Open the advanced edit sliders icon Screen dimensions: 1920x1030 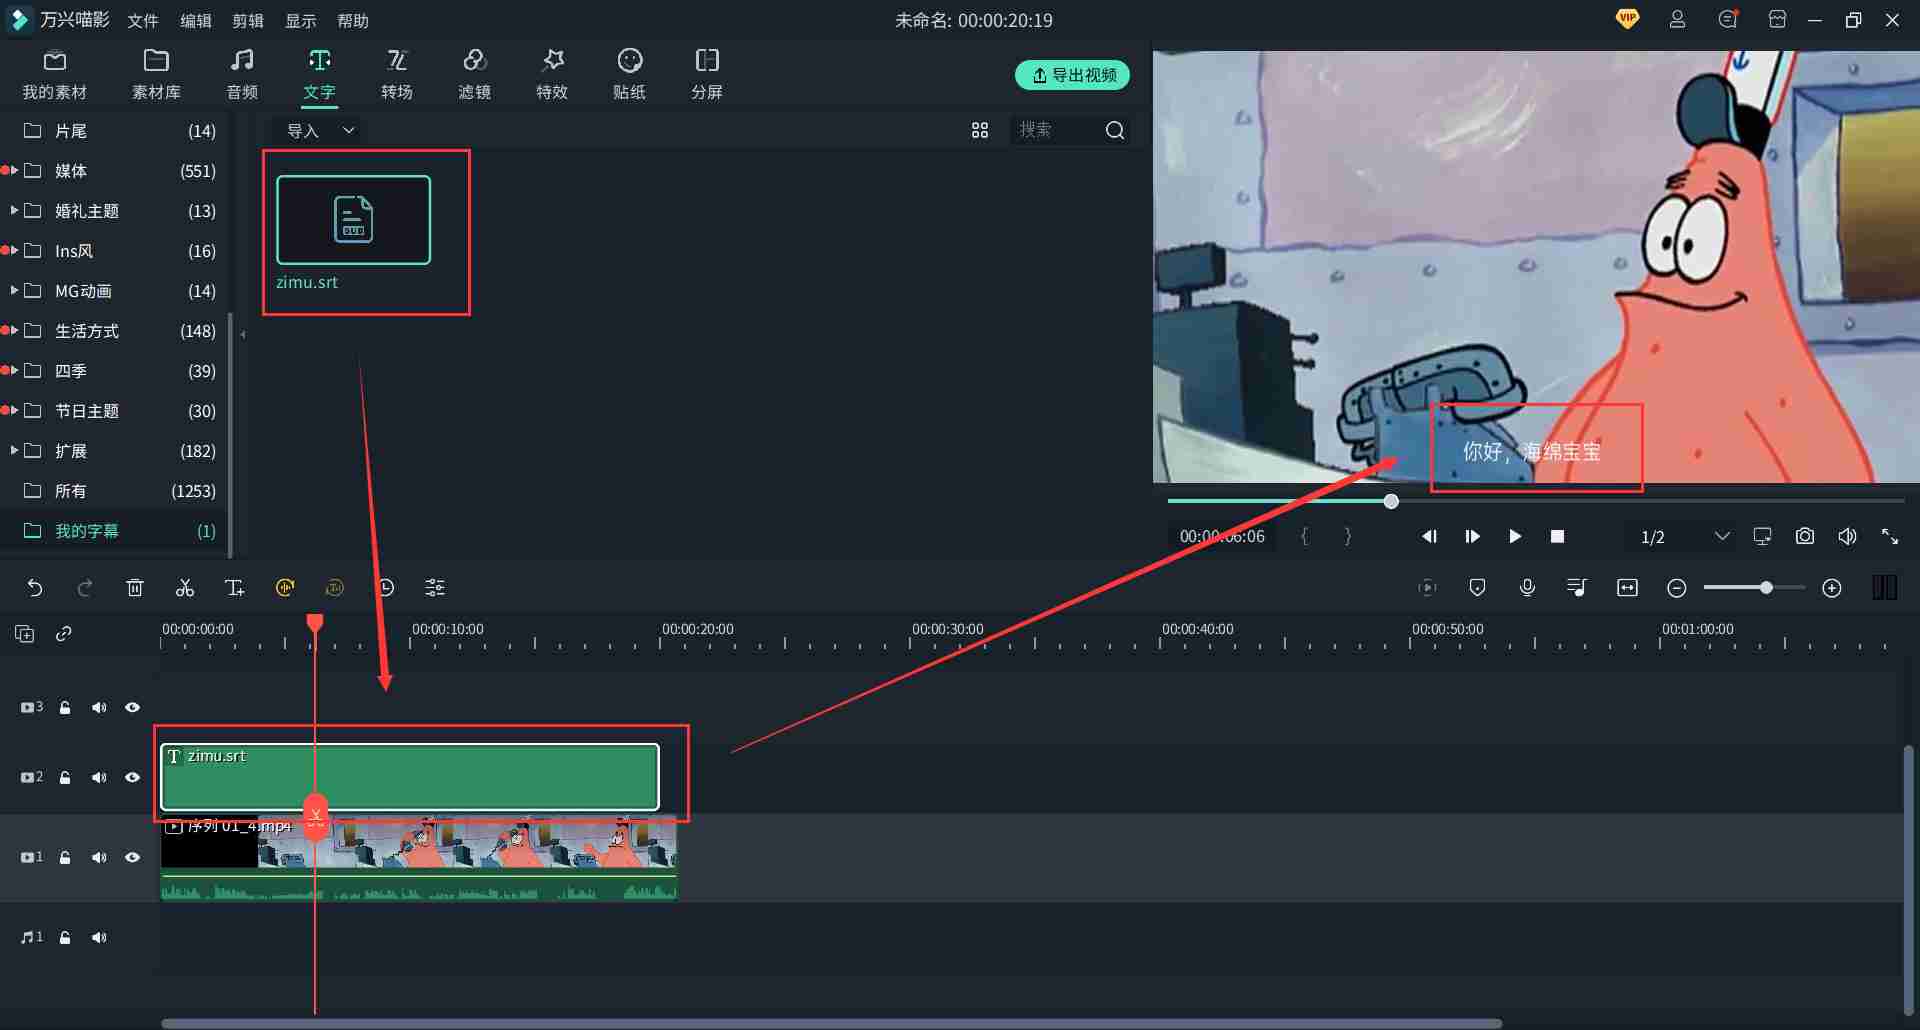435,588
